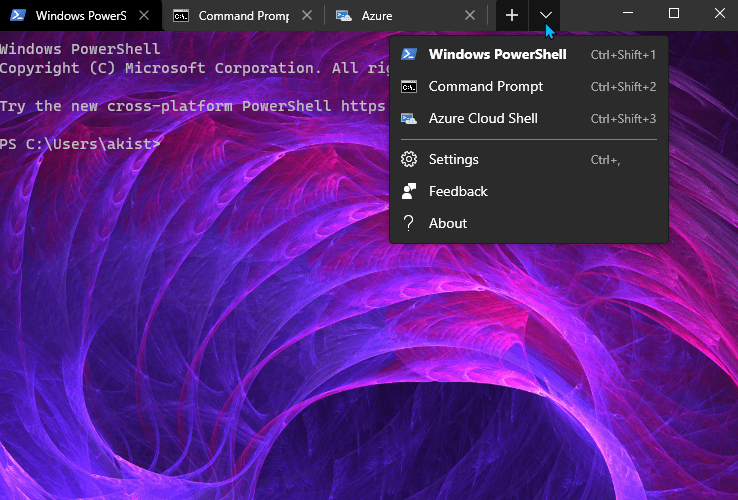Select Windows PowerShell from dropdown menu
The width and height of the screenshot is (738, 500).
coord(529,55)
